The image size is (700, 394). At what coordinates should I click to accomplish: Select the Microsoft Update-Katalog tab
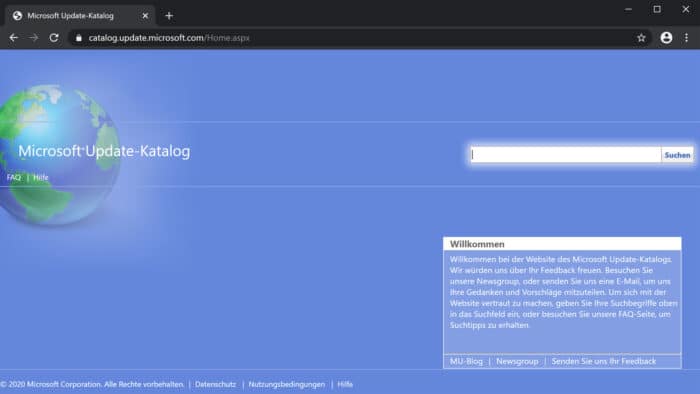click(x=80, y=16)
